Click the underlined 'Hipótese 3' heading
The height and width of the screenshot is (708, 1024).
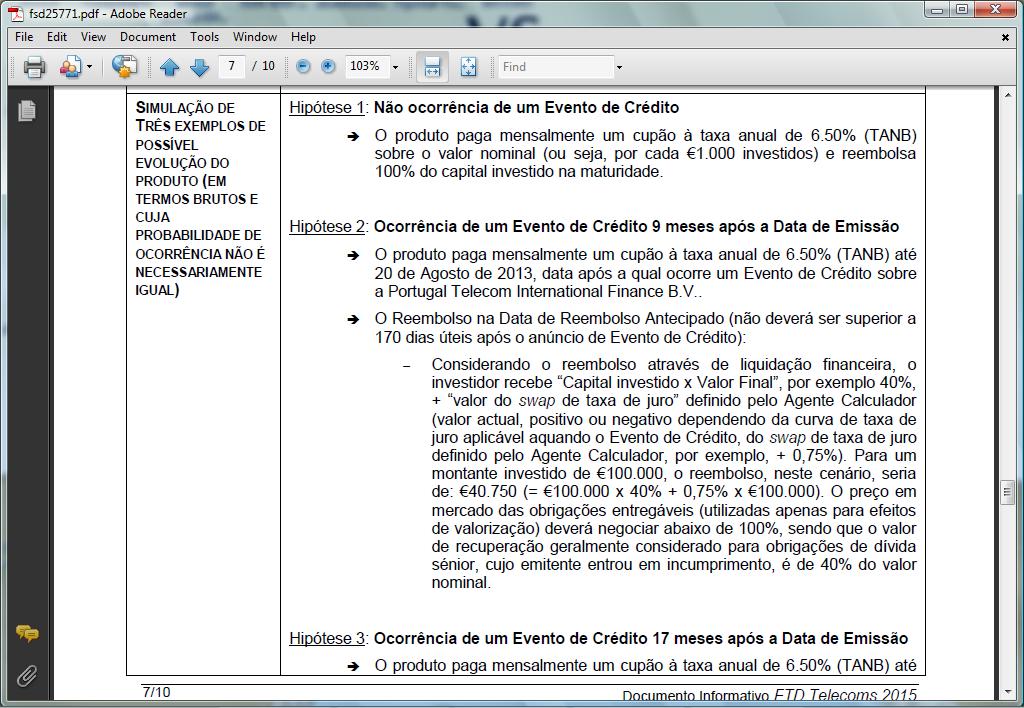[x=327, y=639]
